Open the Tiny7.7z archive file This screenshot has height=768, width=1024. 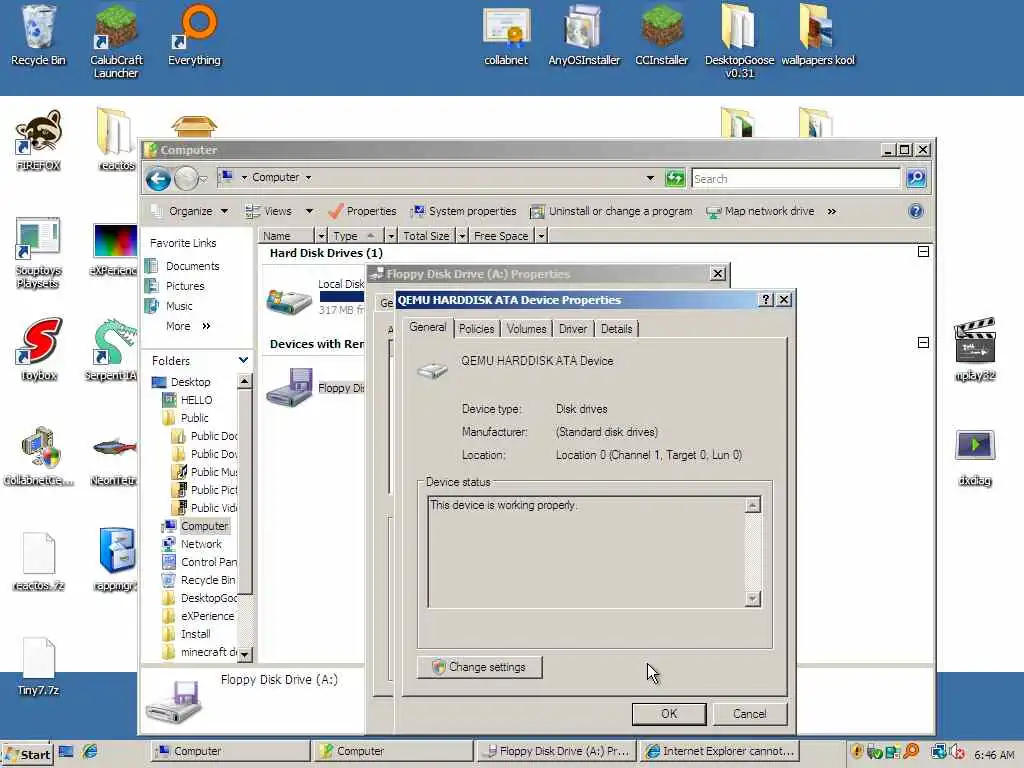coord(39,666)
